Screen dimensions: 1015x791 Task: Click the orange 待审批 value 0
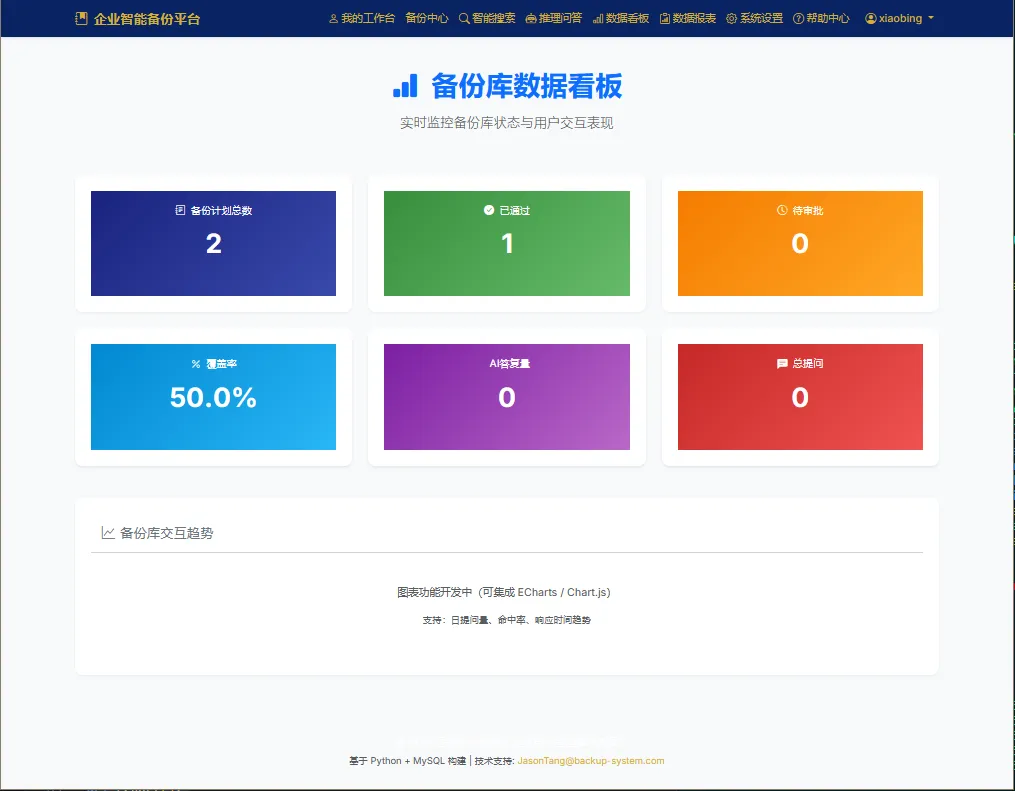pos(800,244)
